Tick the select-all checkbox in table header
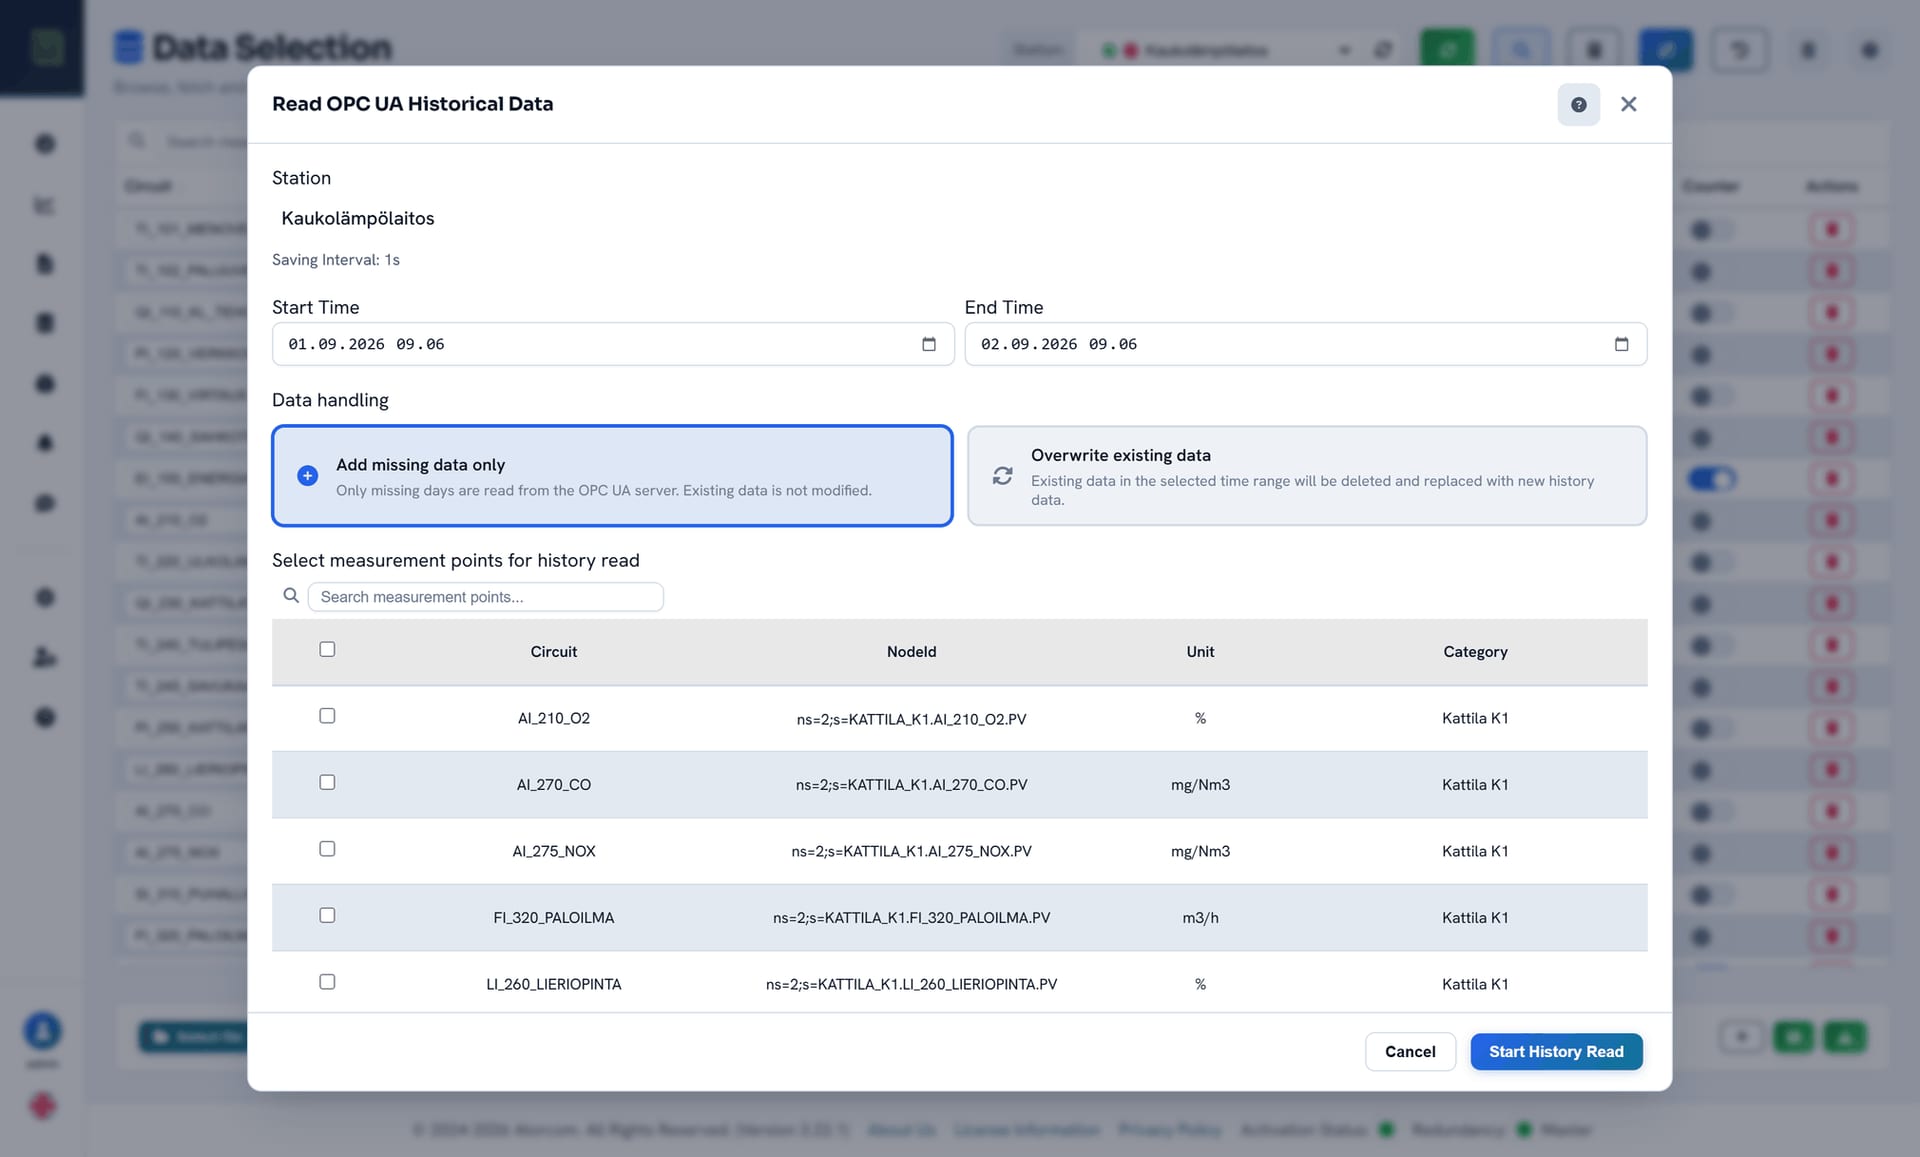This screenshot has width=1920, height=1157. (x=327, y=649)
